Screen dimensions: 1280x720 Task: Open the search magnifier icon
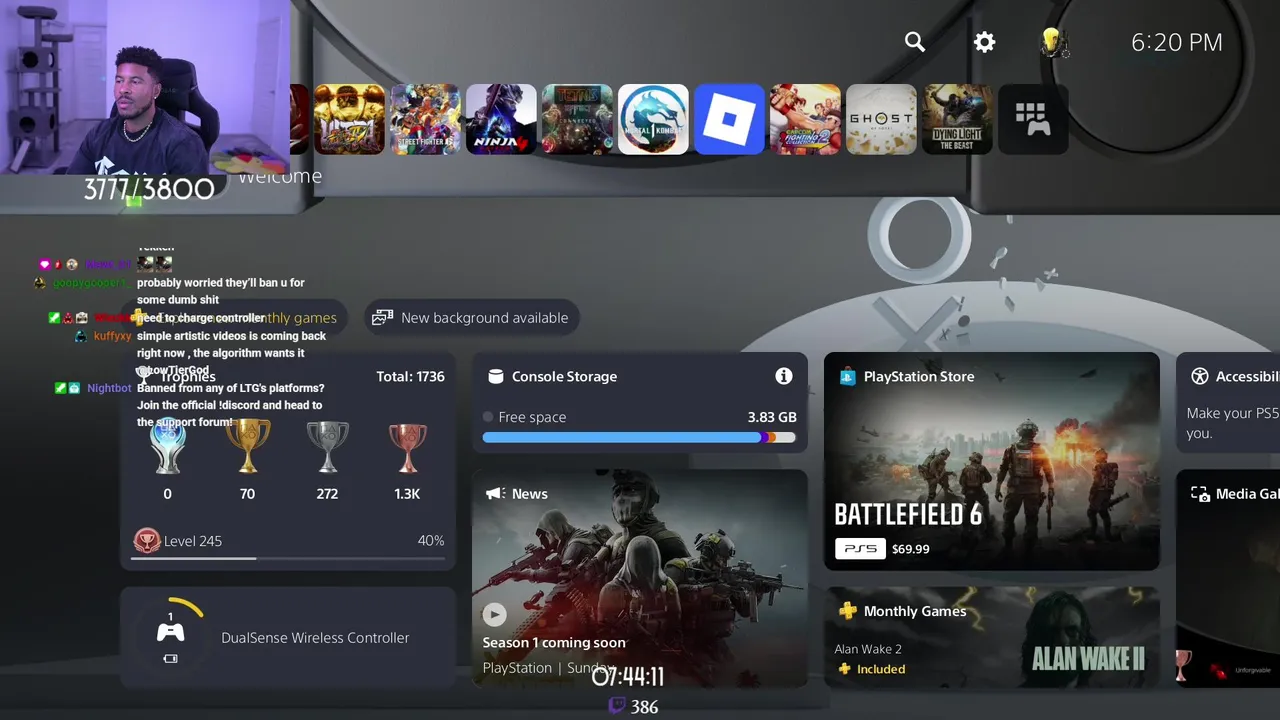(x=915, y=42)
